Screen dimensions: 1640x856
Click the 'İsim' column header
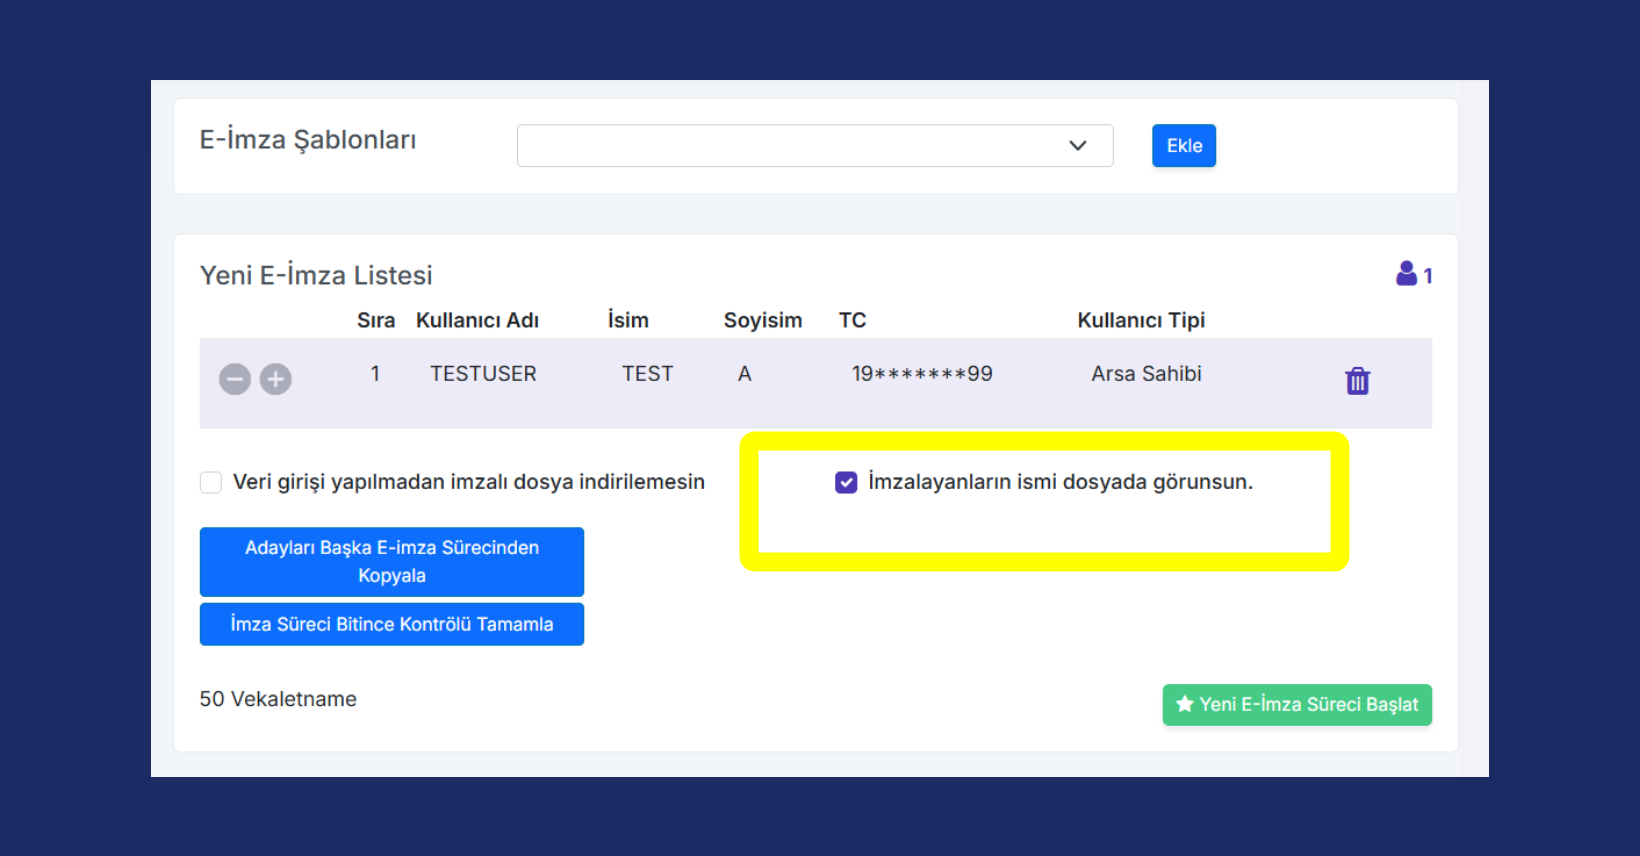pos(628,320)
